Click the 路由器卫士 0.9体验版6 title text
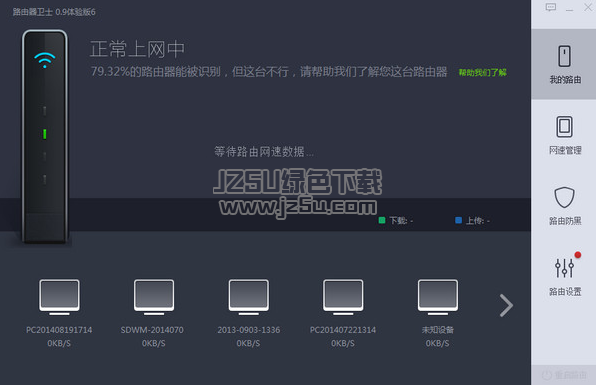 tap(54, 12)
